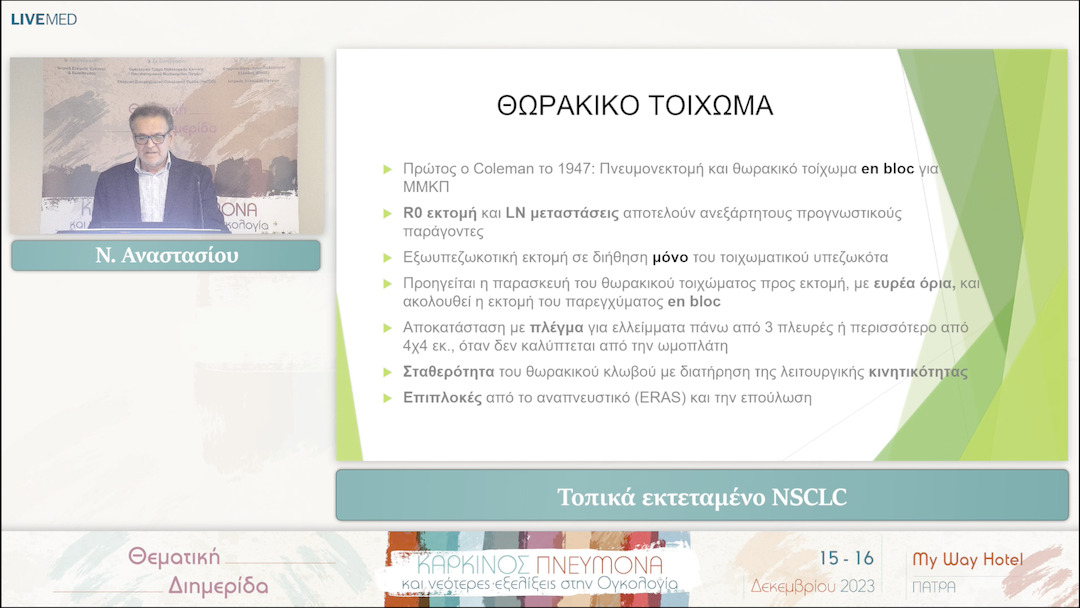Click the bullet arrow beside R0 εκτομή
This screenshot has height=608, width=1080.
tap(388, 214)
